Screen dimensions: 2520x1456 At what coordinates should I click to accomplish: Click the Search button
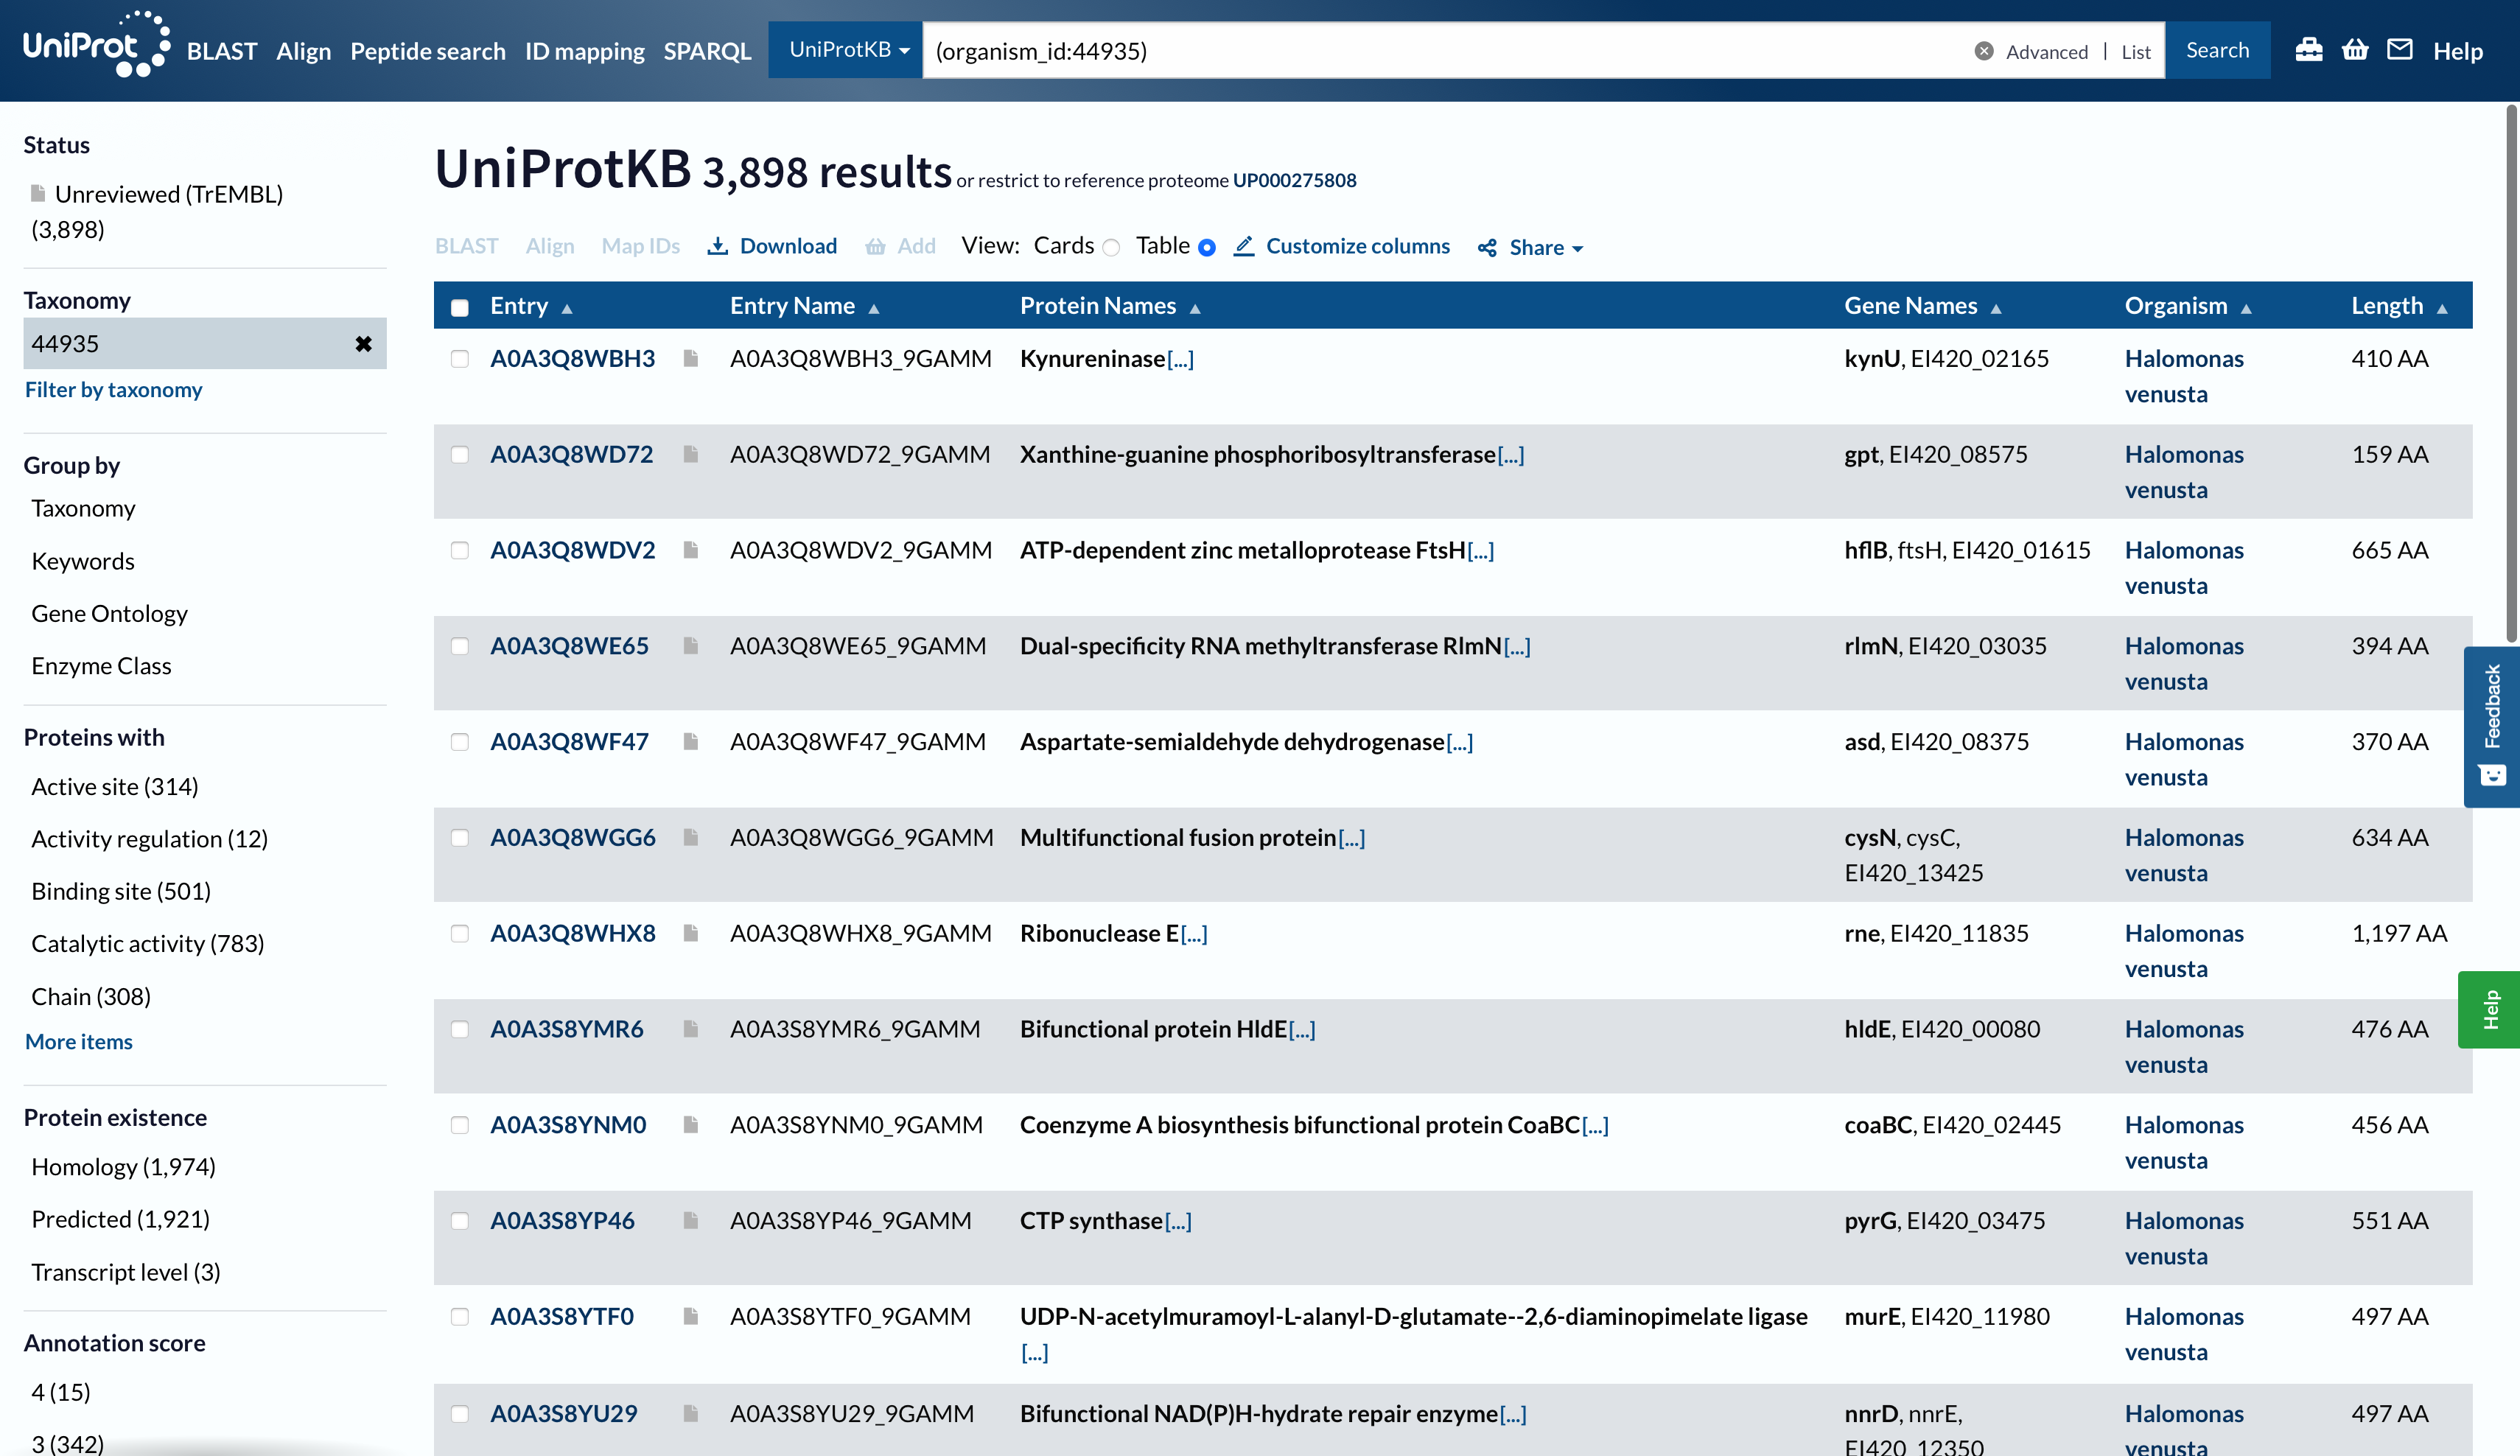tap(2217, 50)
